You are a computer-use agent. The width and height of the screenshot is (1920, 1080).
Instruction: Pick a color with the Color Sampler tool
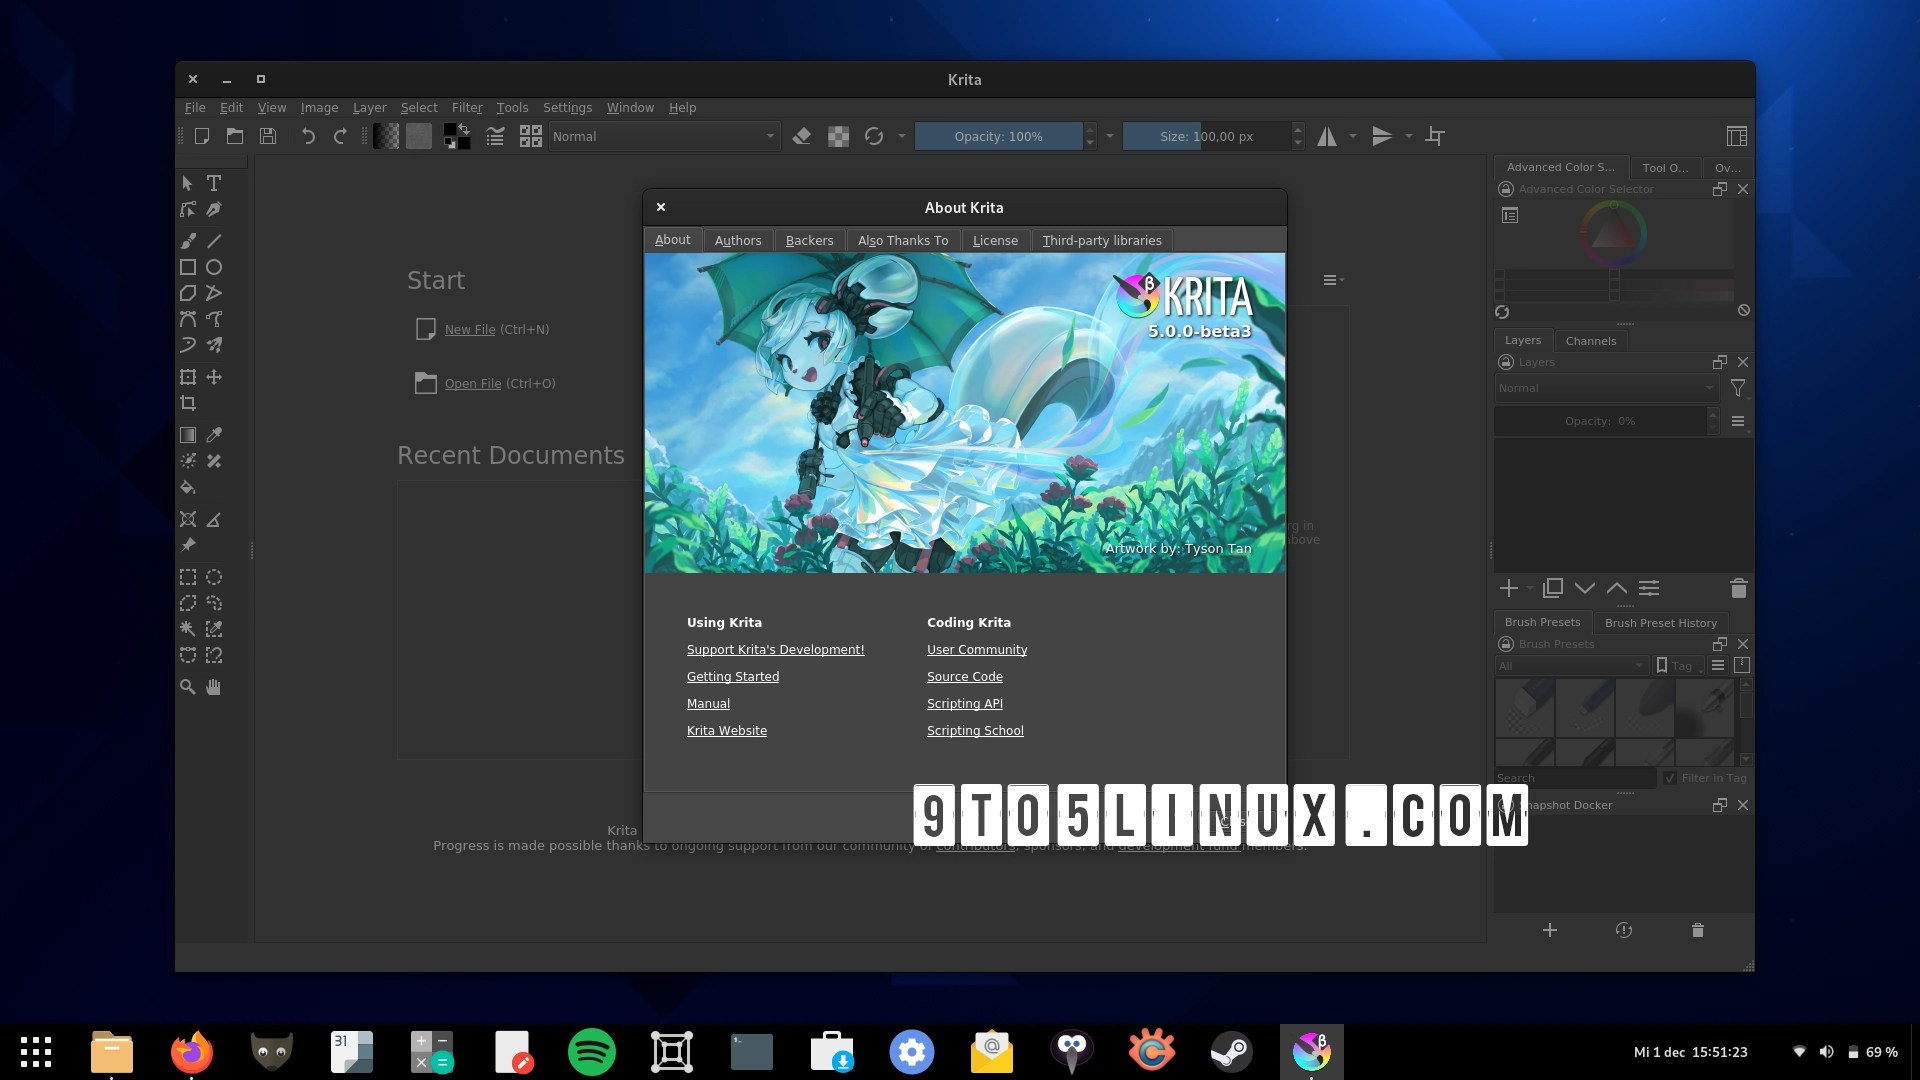214,435
